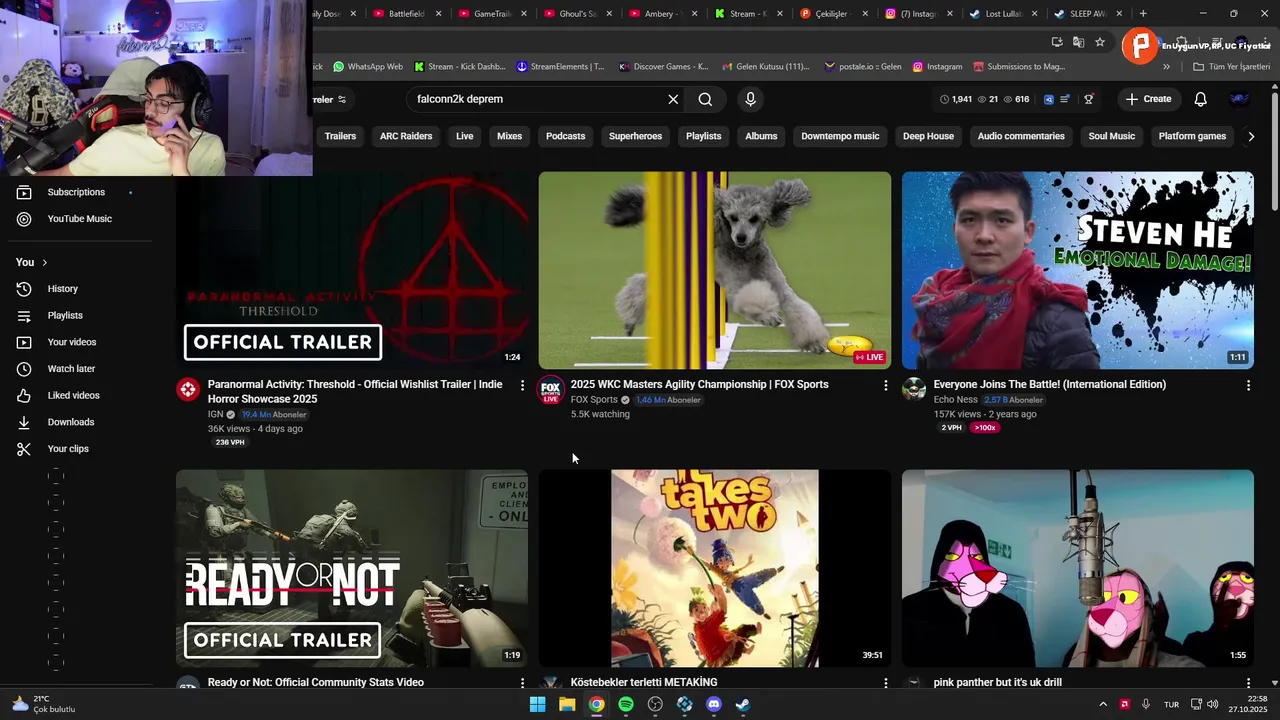1280x720 pixels.
Task: Expand the bookmarks bar overflow chevron
Action: coord(1166,67)
